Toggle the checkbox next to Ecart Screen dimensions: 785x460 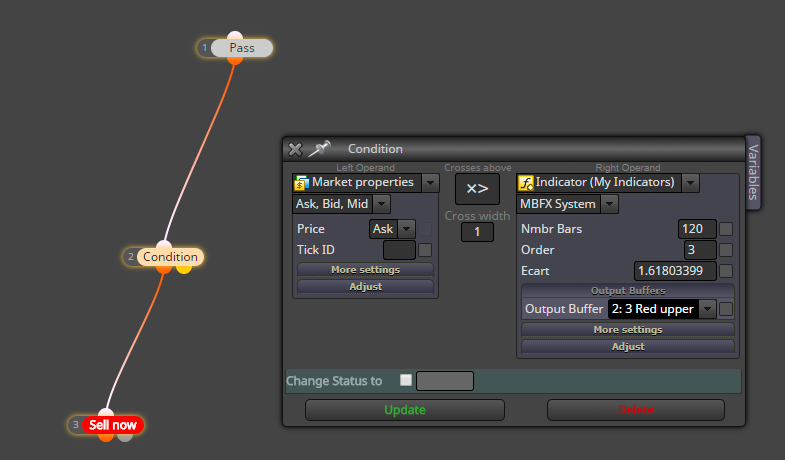(x=726, y=271)
